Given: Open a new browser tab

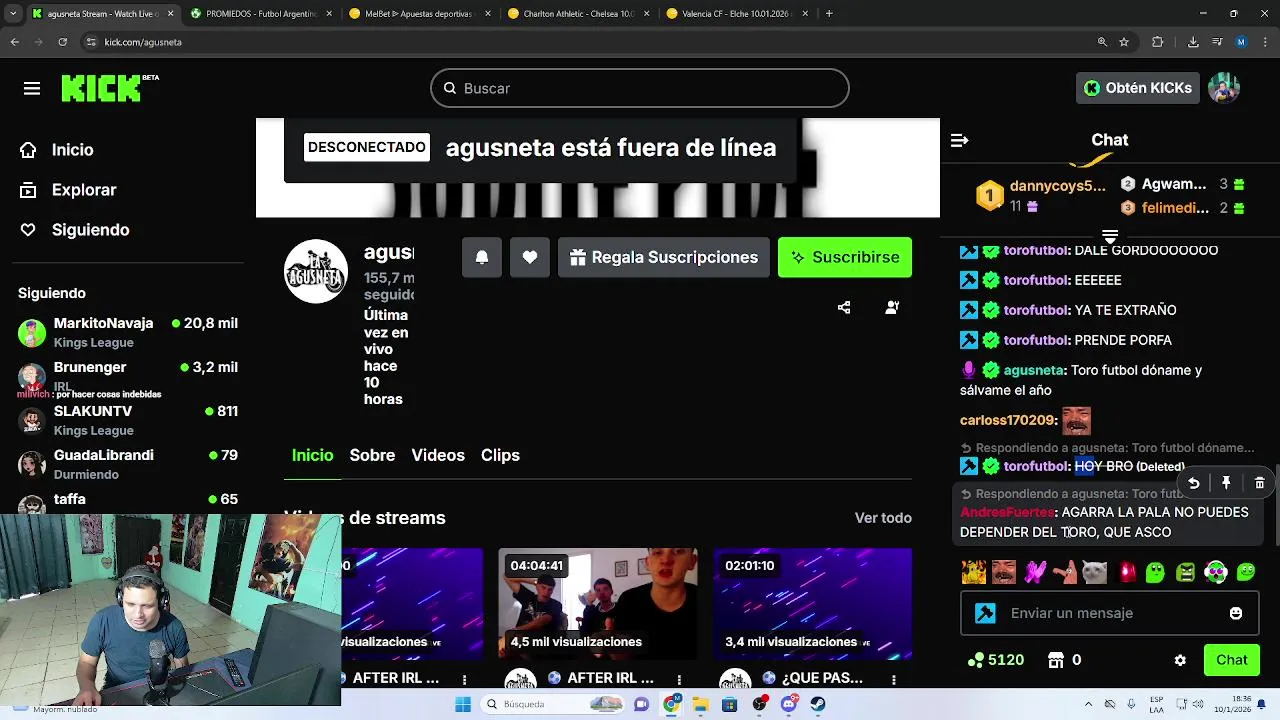Looking at the screenshot, I should [x=829, y=14].
